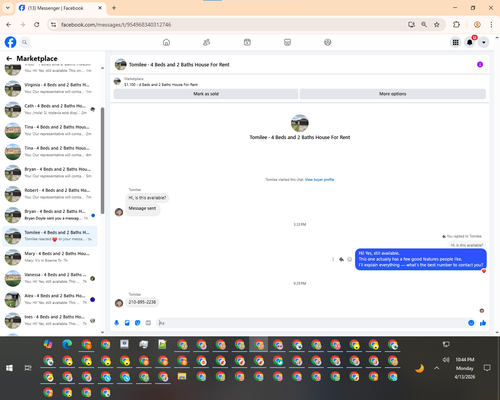Viewport: 500px width, 400px height.
Task: Click the 'Hi, is this available?' message
Action: coord(147,198)
